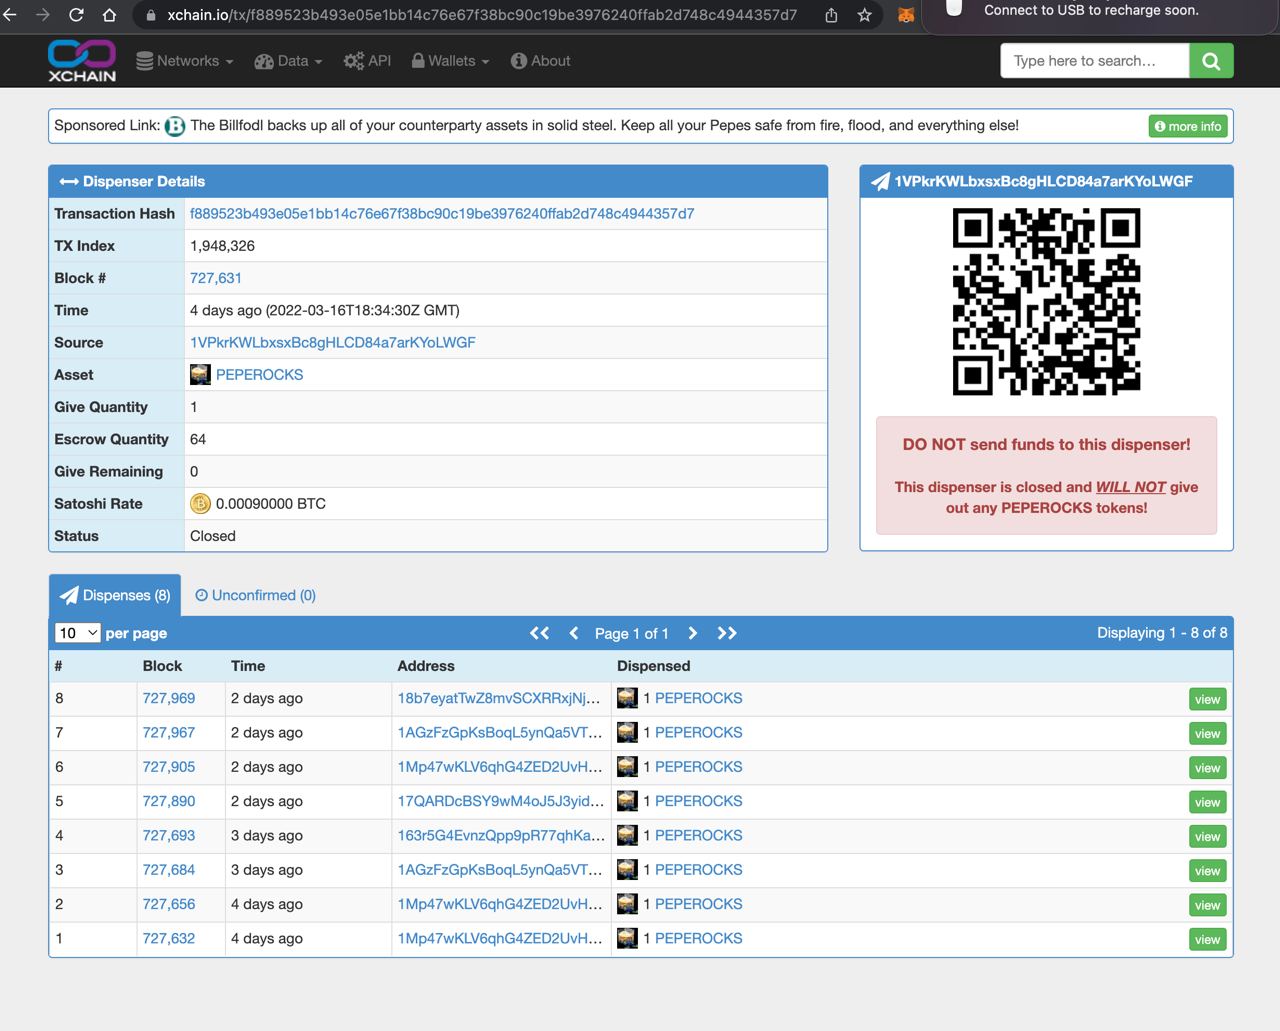1280x1031 pixels.
Task: Click PEPEROCKS thumbnail in dispense row 8
Action: click(627, 698)
